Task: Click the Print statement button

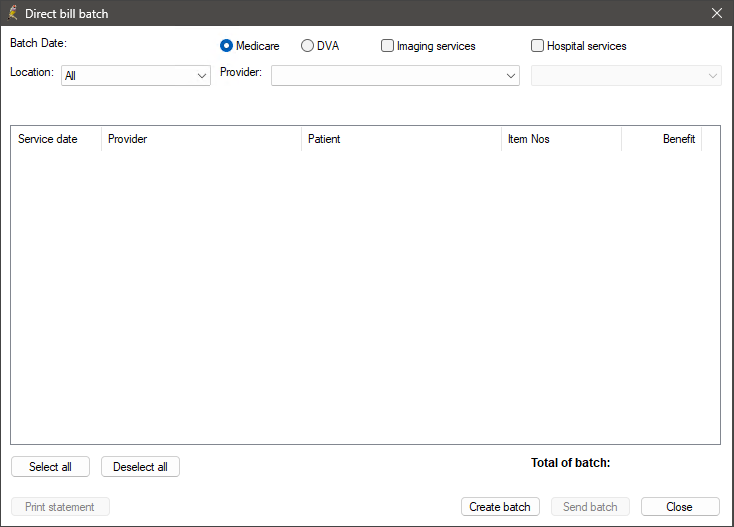Action: coord(60,506)
